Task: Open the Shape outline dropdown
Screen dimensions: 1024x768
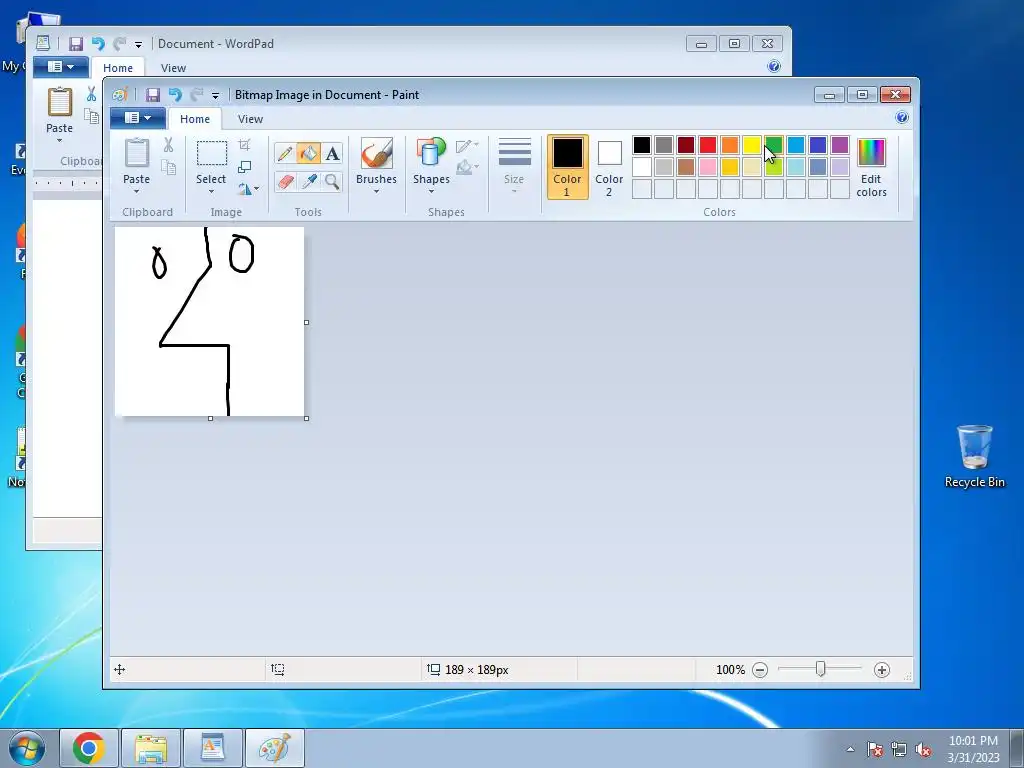Action: tap(468, 146)
